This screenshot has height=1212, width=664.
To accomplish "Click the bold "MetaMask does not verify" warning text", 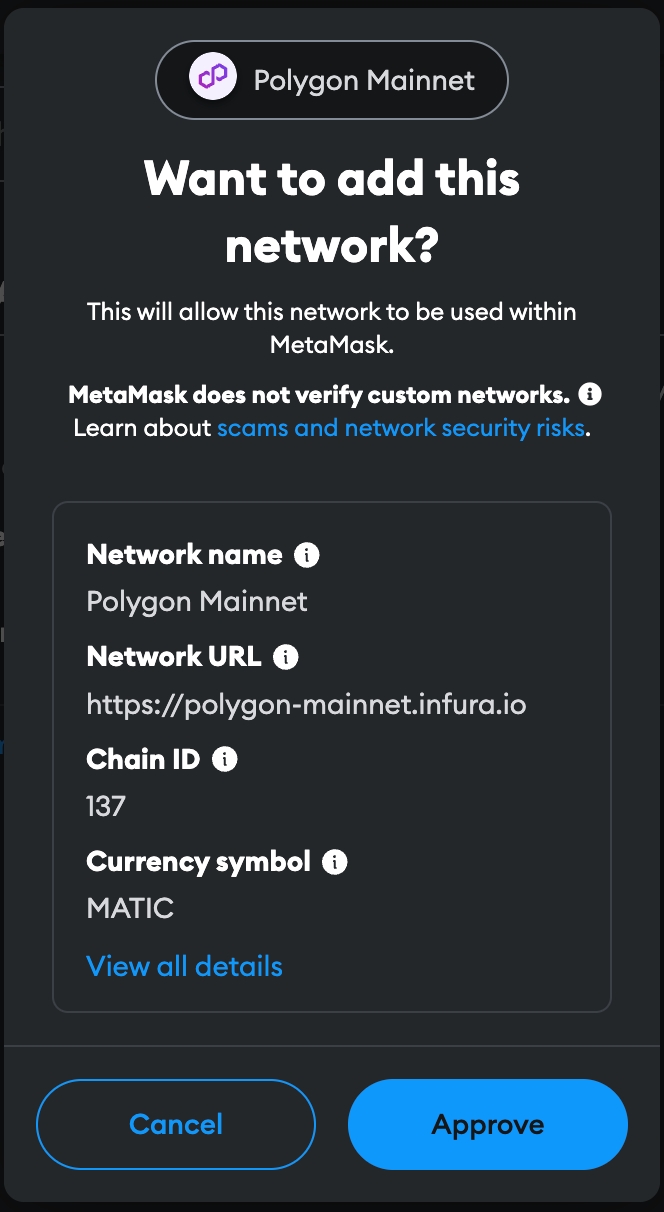I will 320,394.
